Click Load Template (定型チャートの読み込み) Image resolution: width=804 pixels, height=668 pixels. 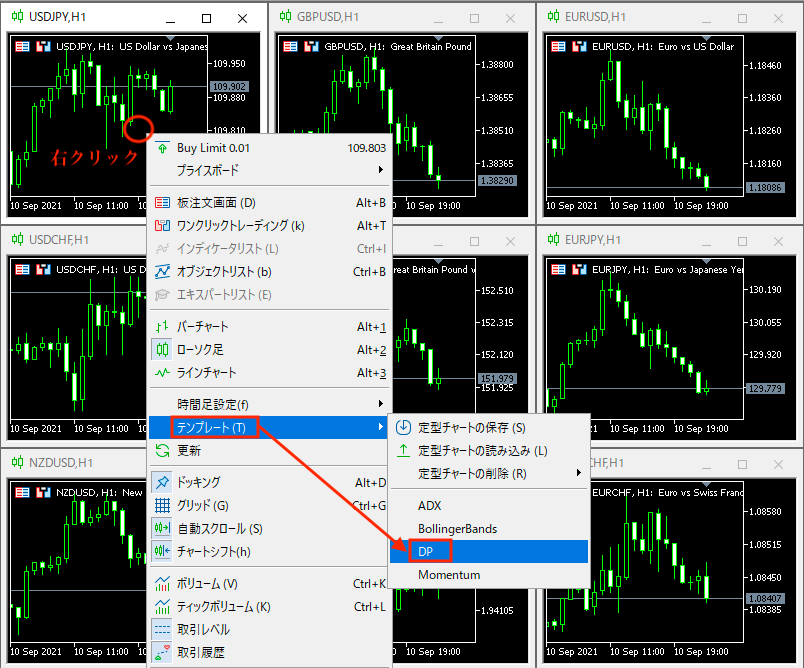[482, 451]
